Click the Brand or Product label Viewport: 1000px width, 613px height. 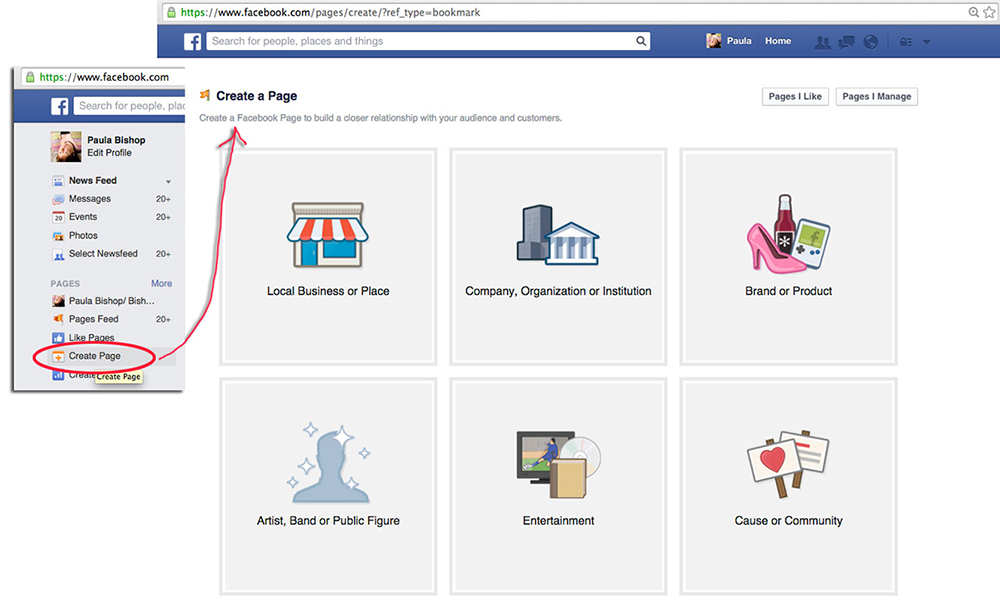pos(788,291)
